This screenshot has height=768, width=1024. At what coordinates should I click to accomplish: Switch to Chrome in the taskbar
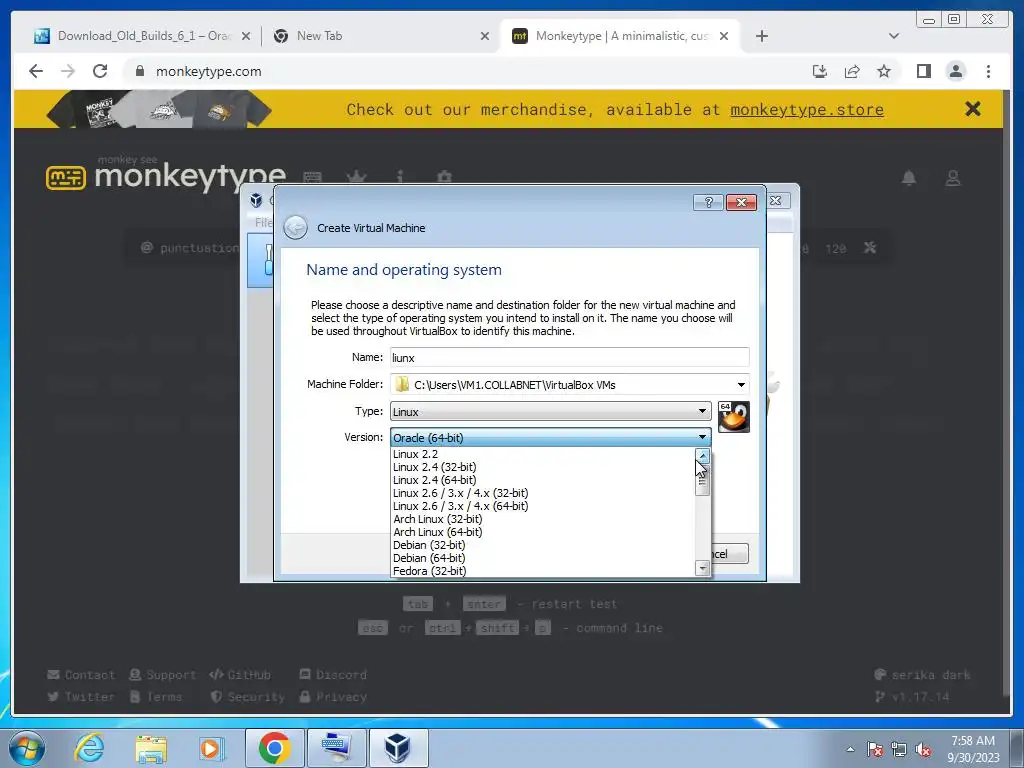point(274,748)
